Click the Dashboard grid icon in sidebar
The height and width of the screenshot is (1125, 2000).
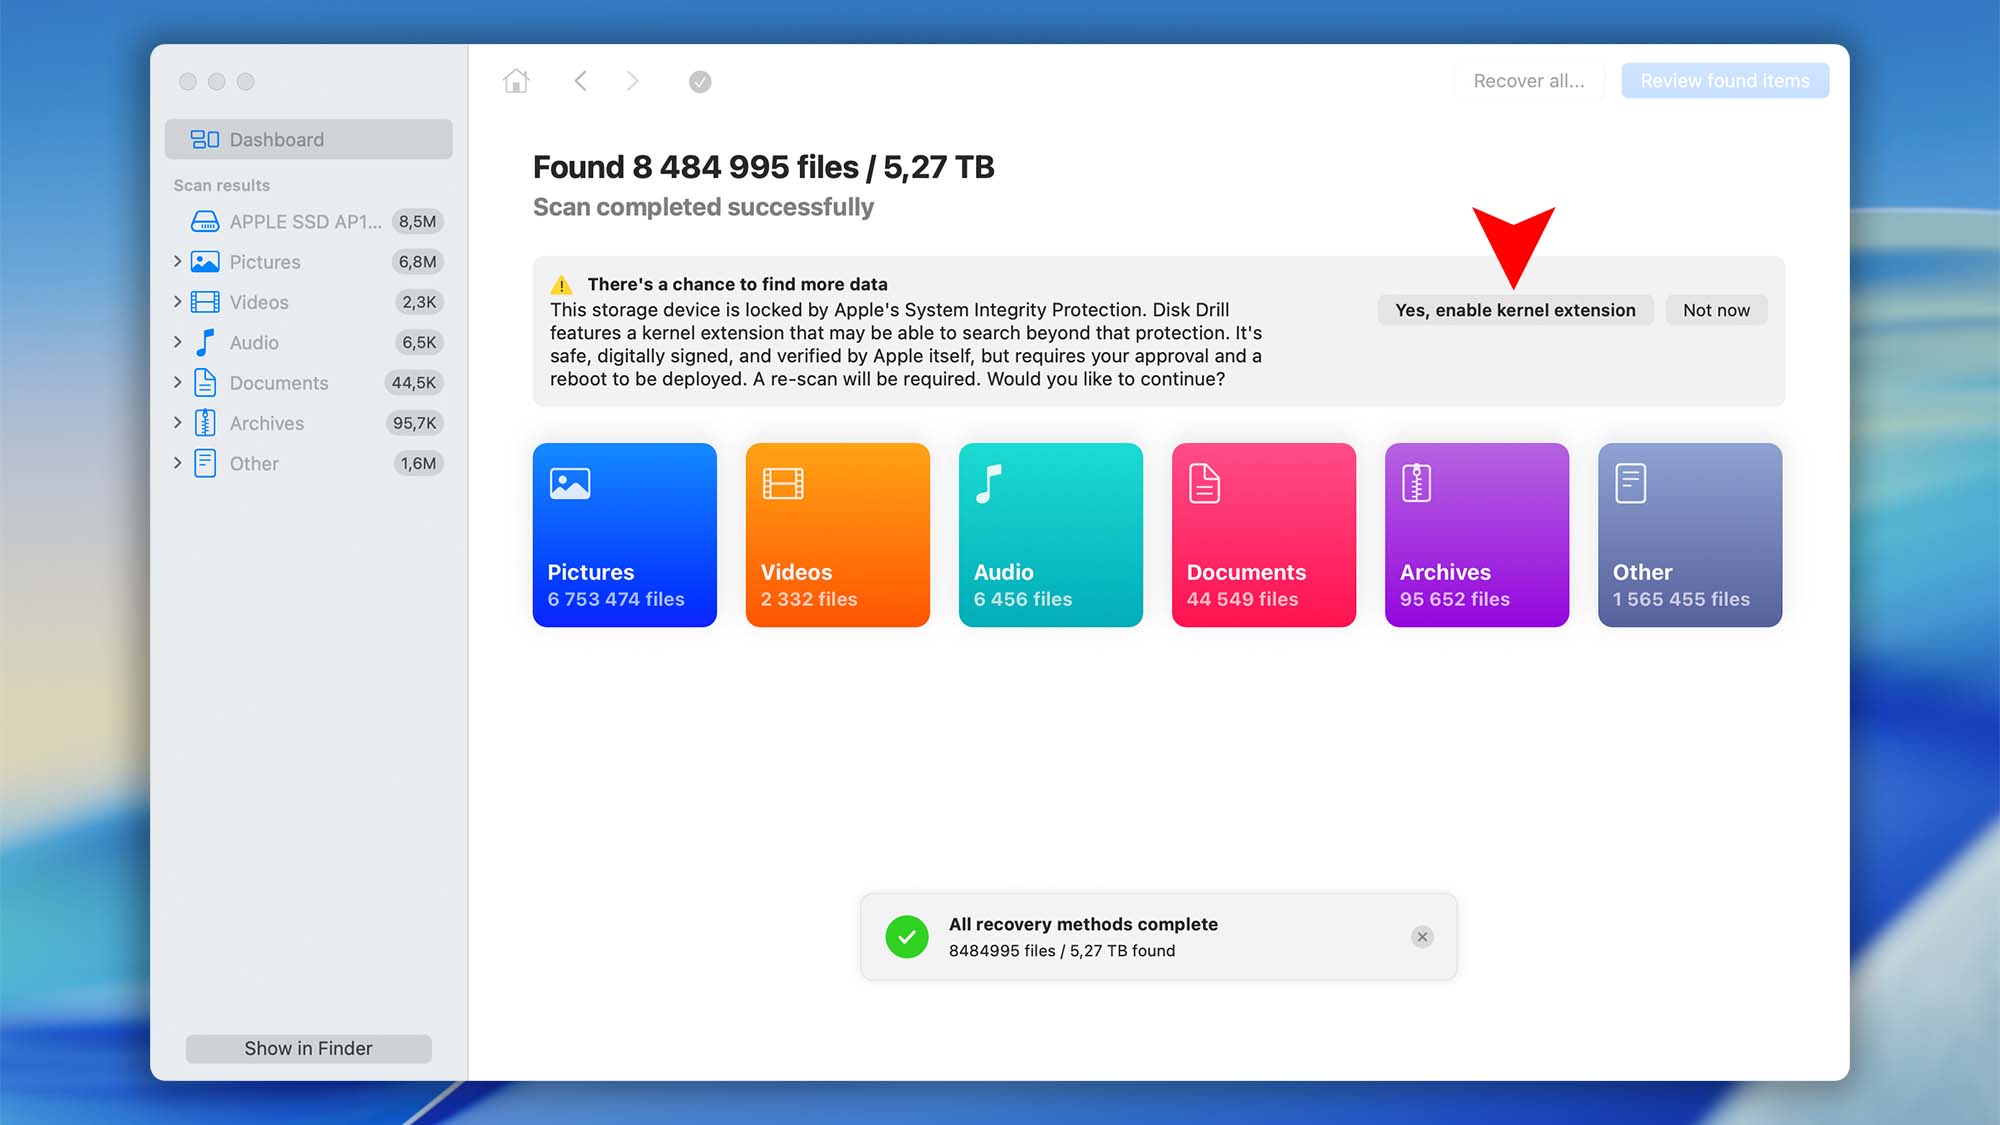(x=205, y=140)
